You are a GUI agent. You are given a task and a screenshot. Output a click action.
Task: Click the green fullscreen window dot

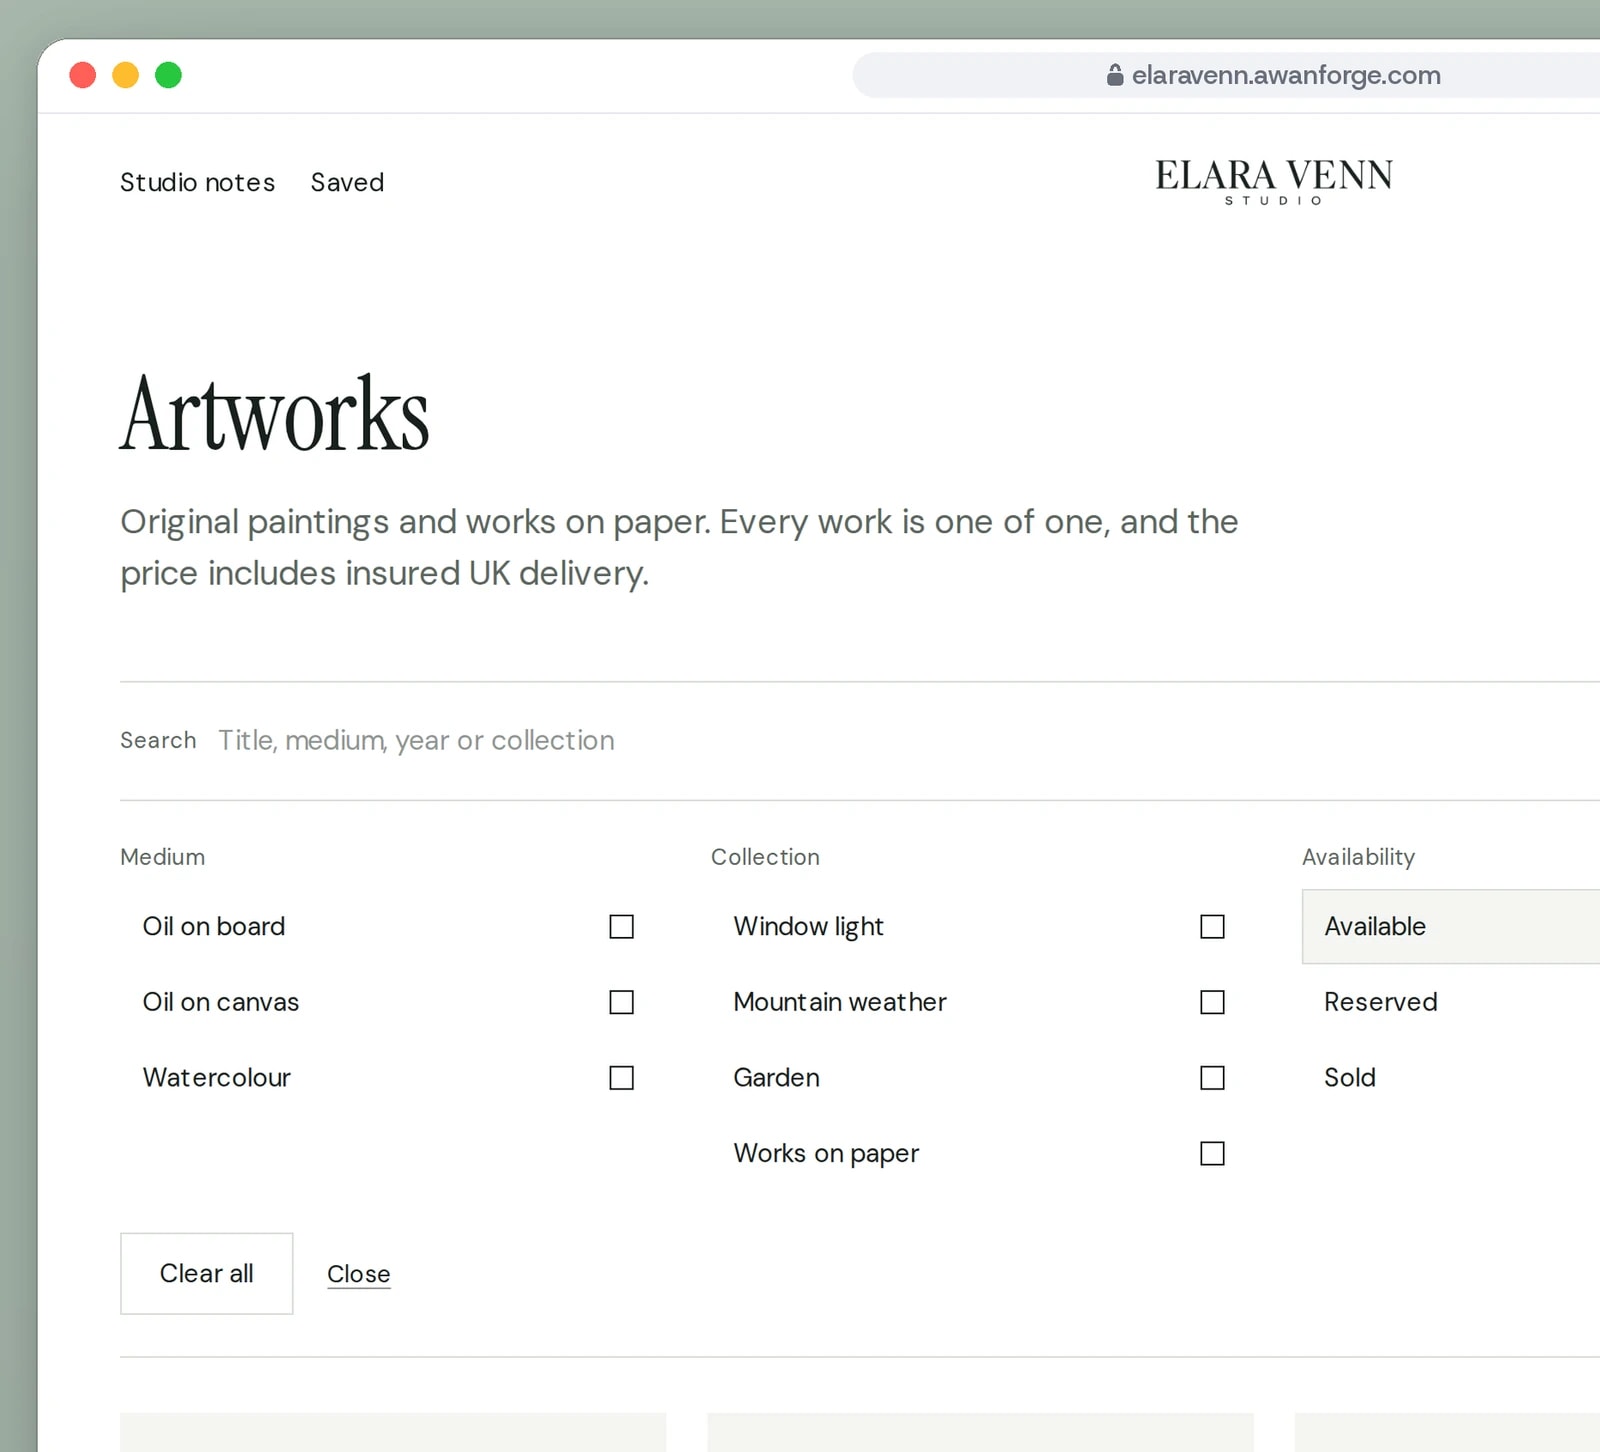click(x=169, y=75)
